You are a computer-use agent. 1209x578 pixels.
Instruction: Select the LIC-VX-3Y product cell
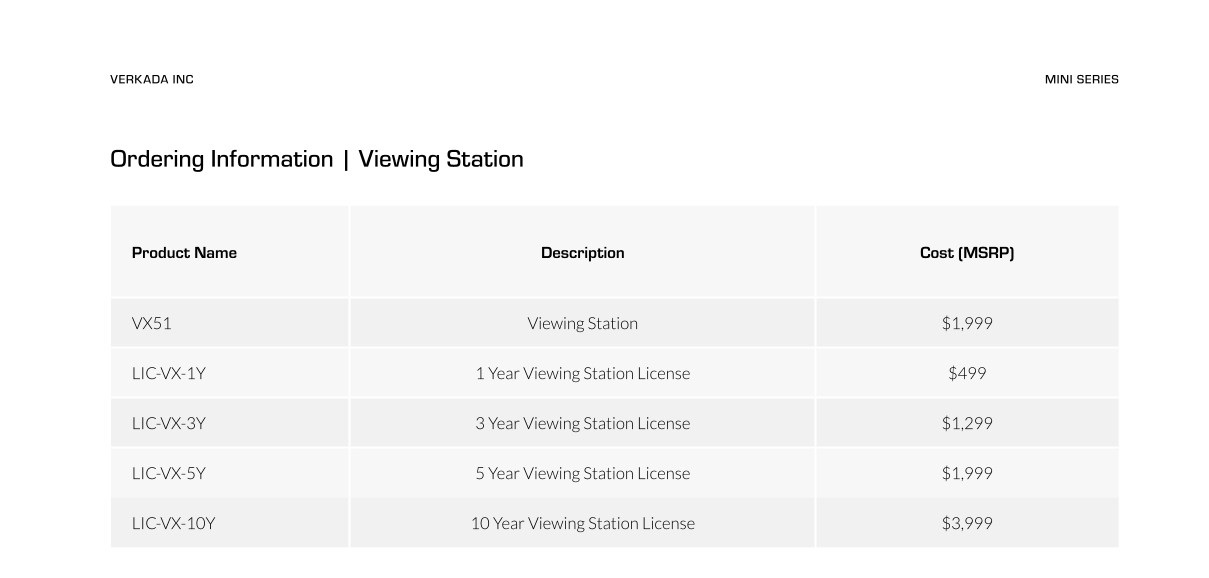(168, 423)
